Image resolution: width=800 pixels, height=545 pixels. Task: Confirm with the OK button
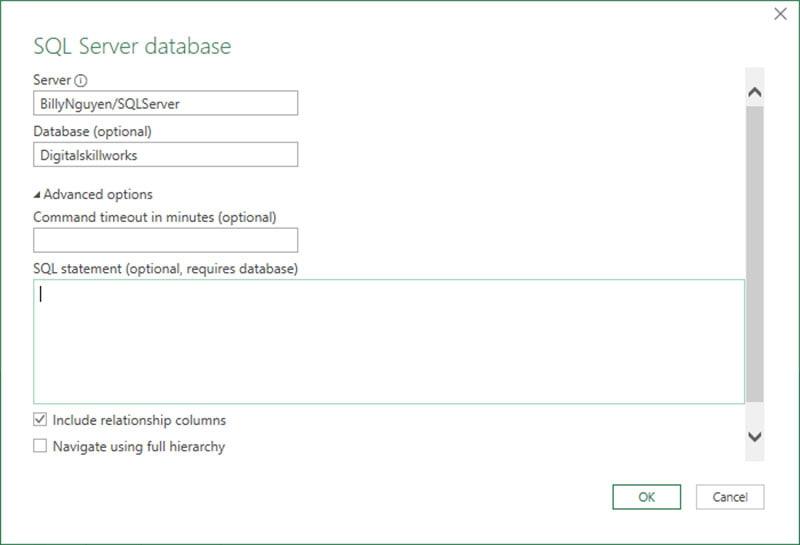(646, 497)
